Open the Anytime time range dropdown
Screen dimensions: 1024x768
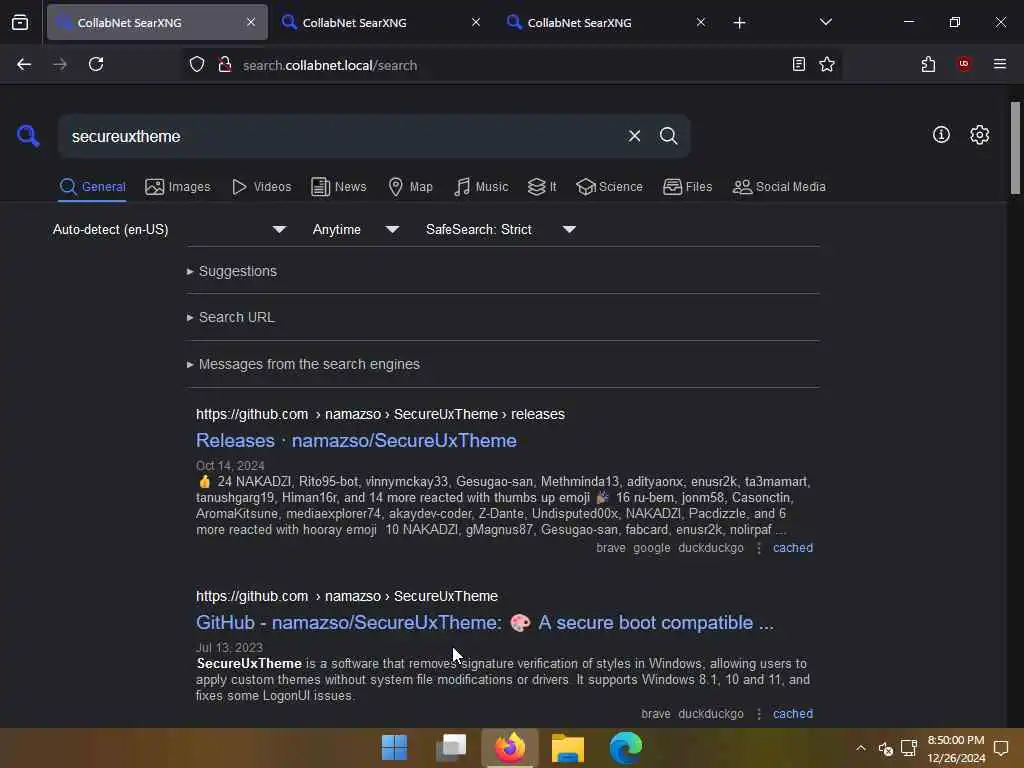click(355, 229)
